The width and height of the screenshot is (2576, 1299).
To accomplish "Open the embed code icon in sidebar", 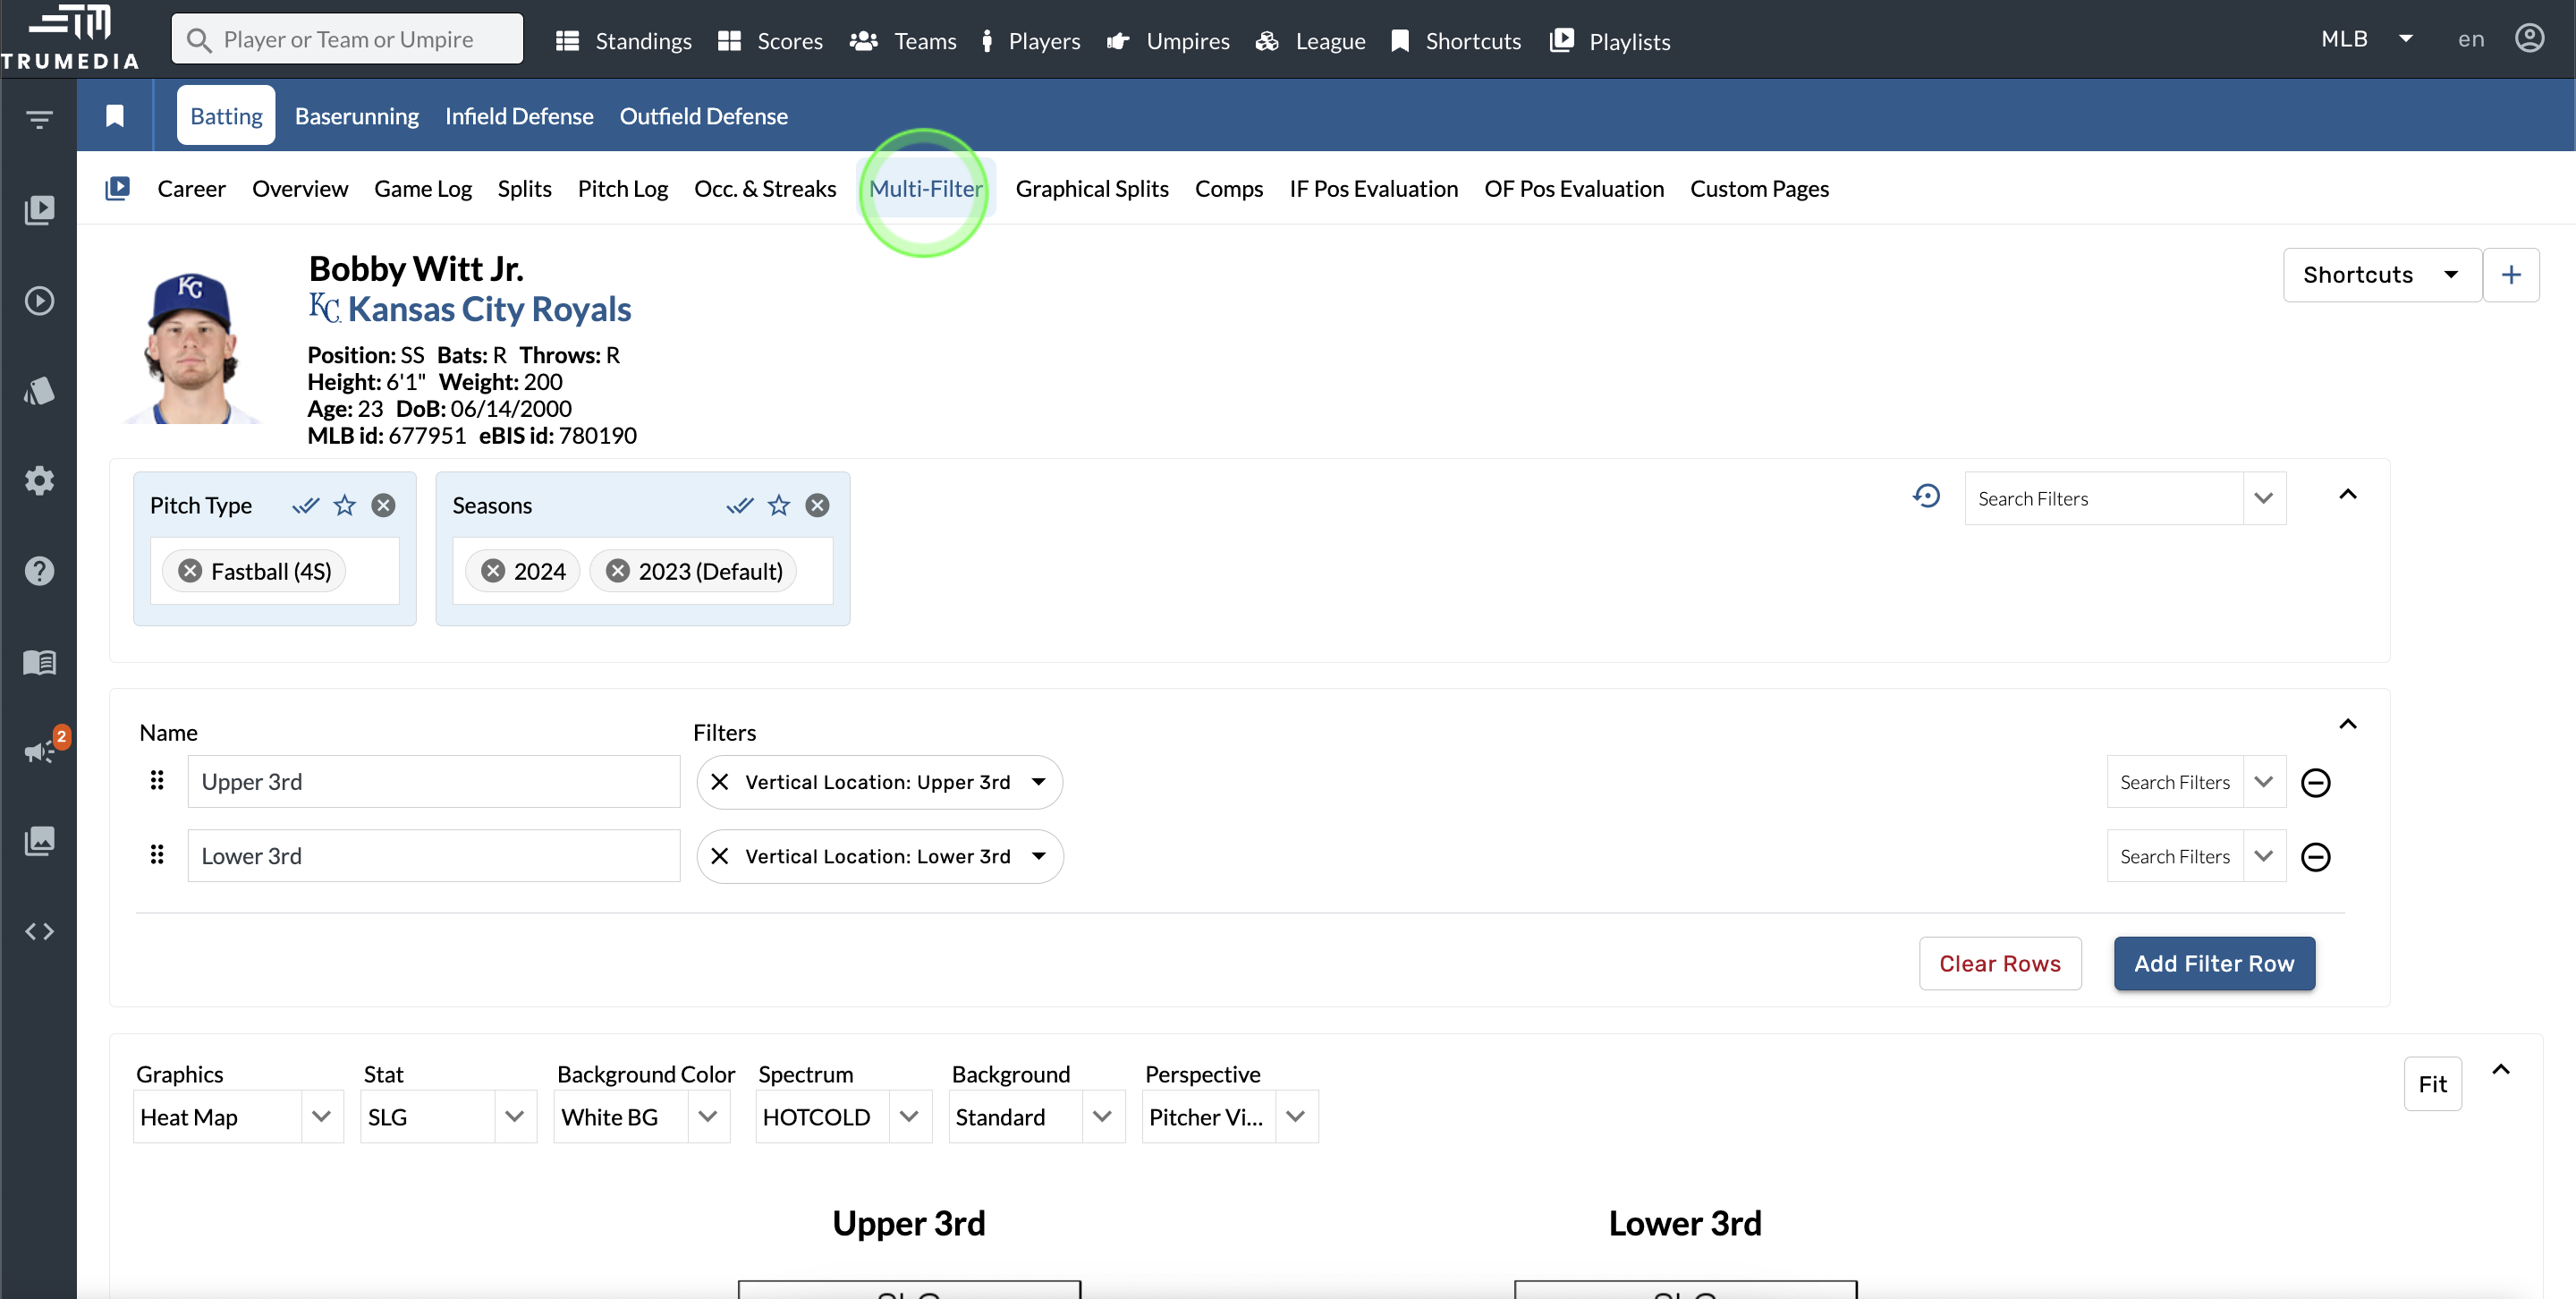I will click(x=39, y=932).
